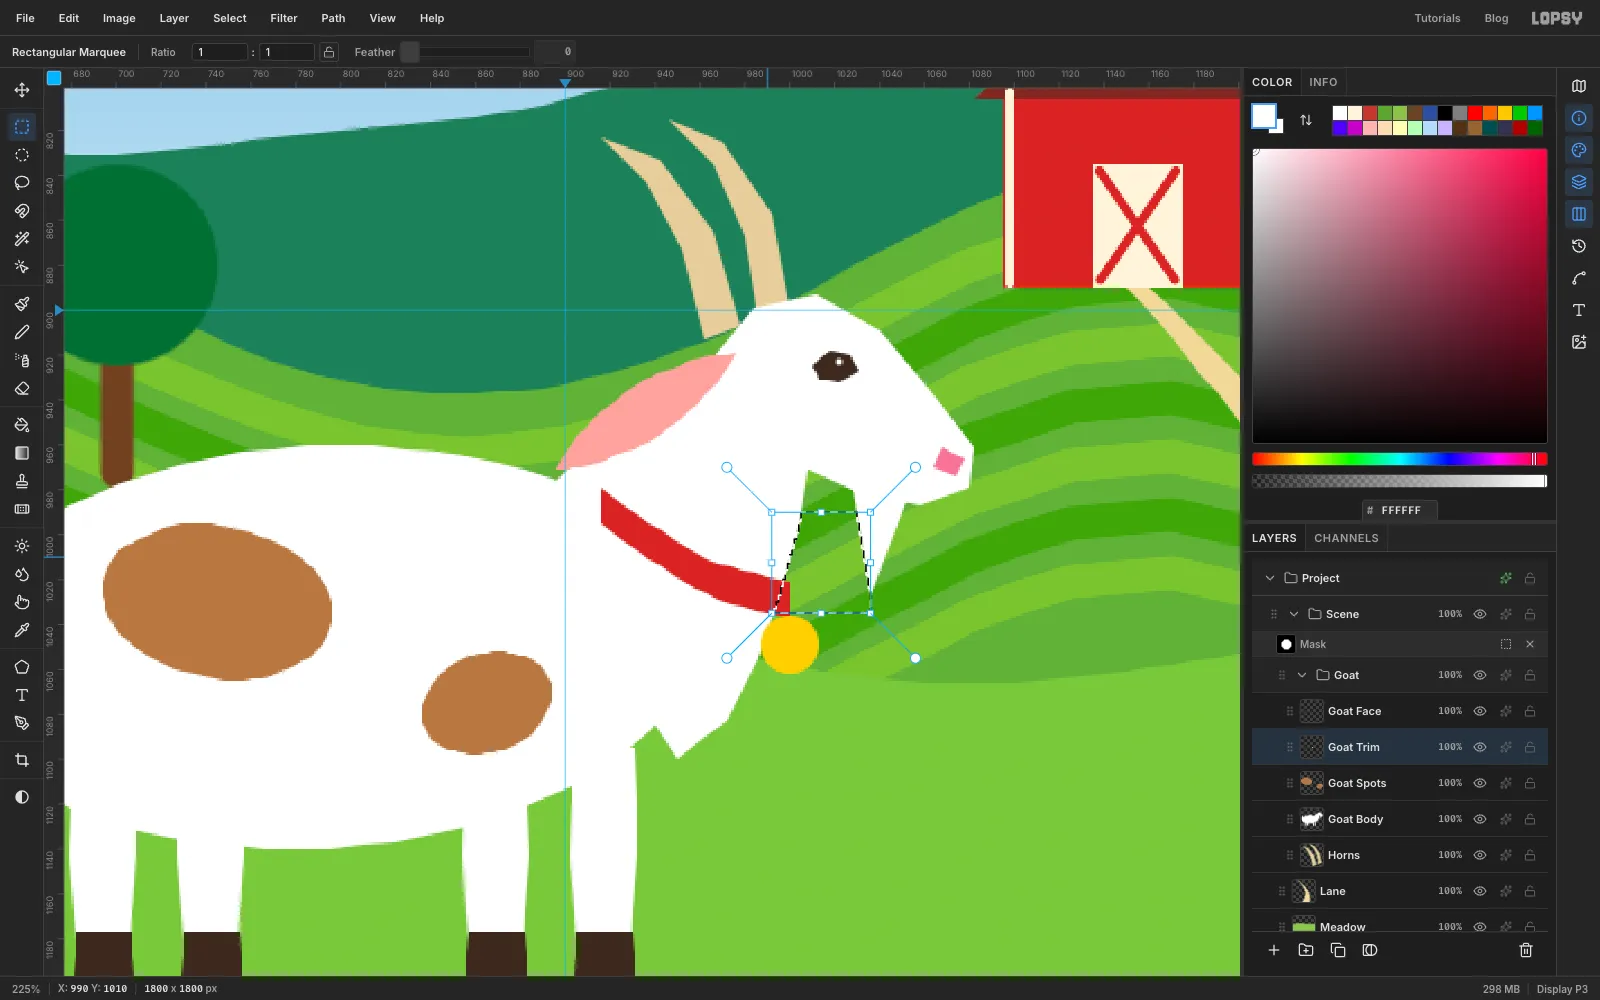Hide the Goat Trim layer
The height and width of the screenshot is (1000, 1600).
(x=1480, y=747)
